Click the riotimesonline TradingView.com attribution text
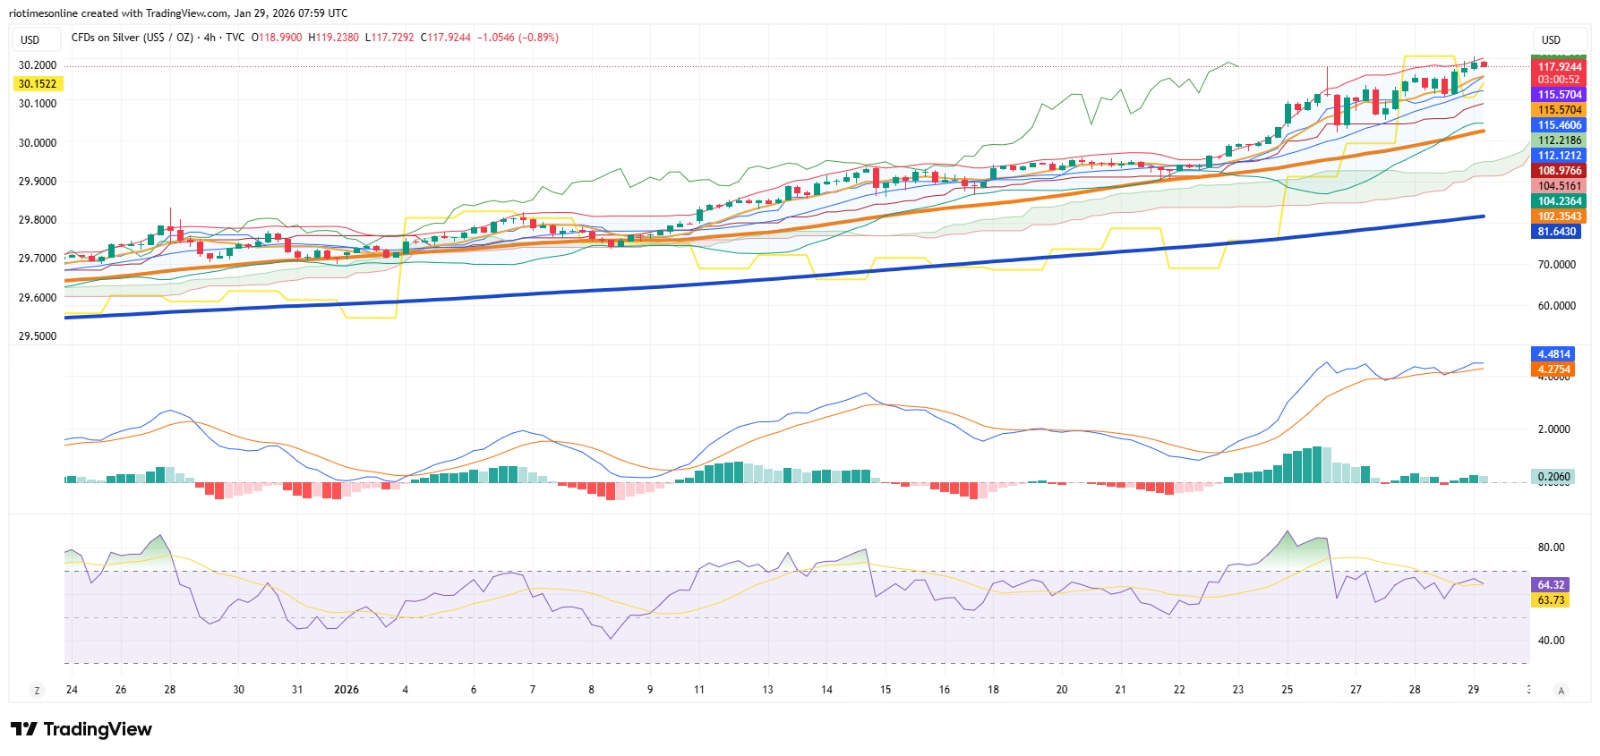The height and width of the screenshot is (756, 1600). click(x=178, y=13)
